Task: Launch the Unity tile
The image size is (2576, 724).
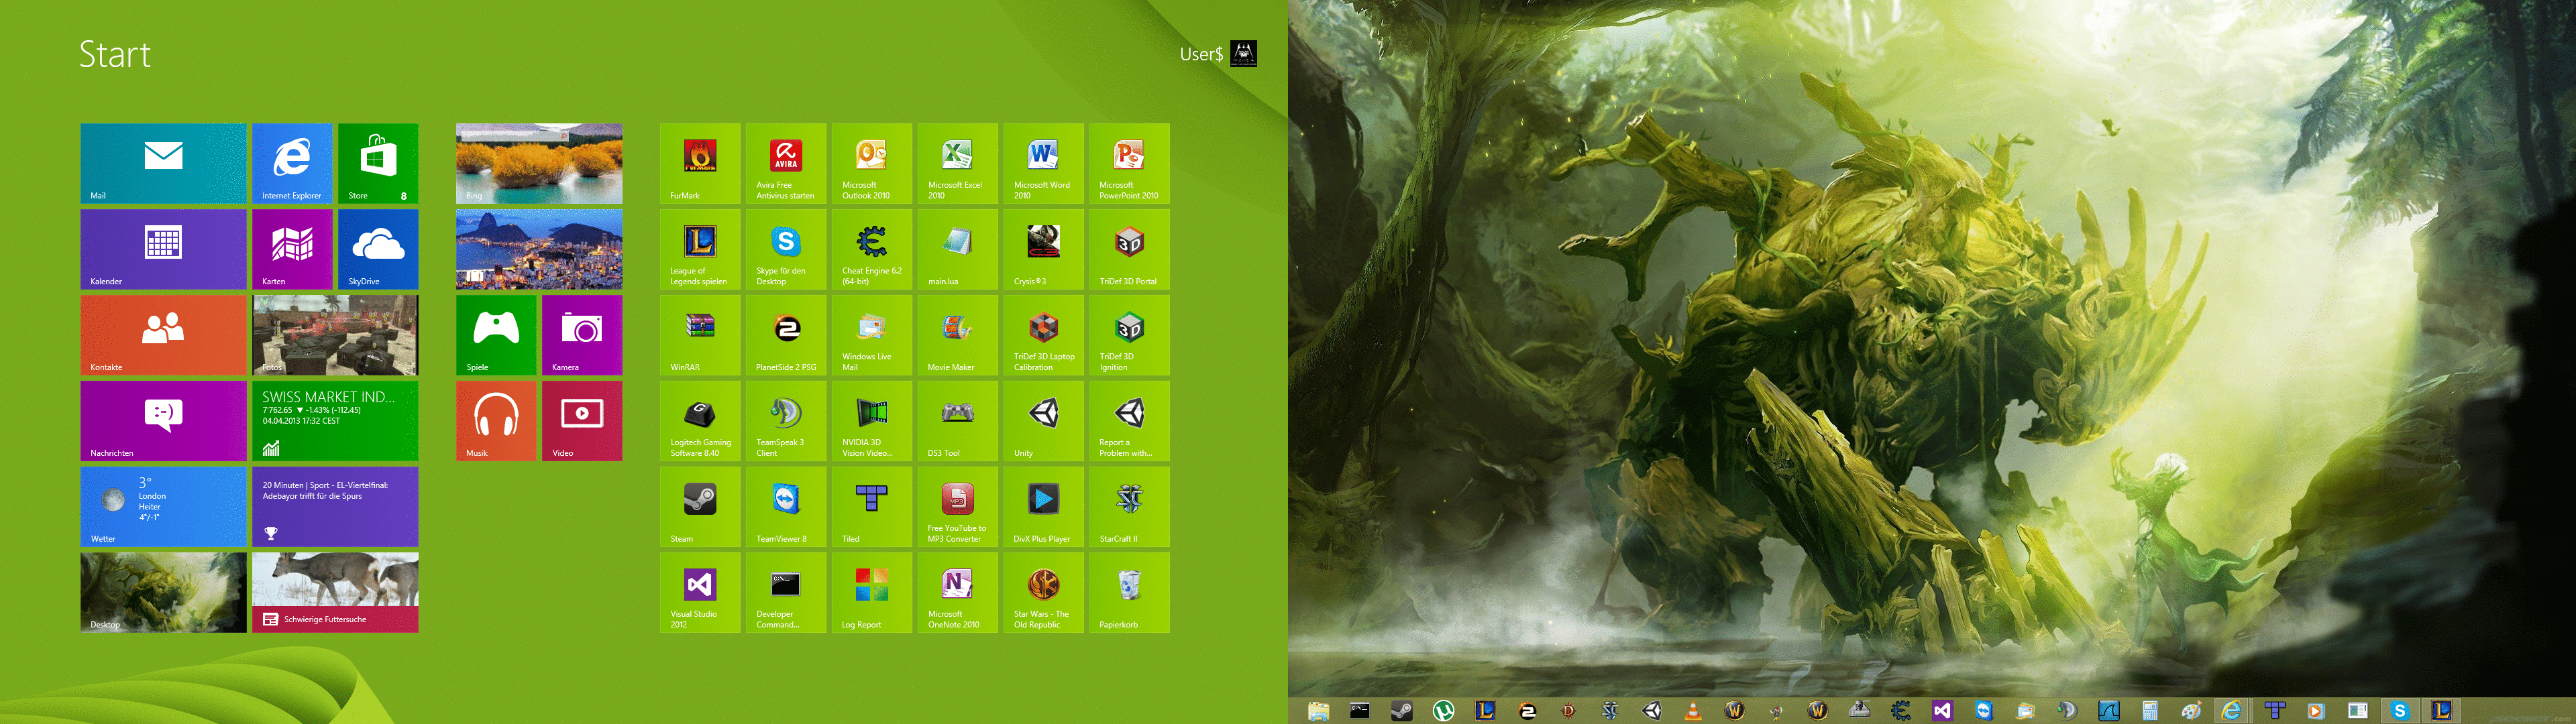Action: (x=1044, y=421)
